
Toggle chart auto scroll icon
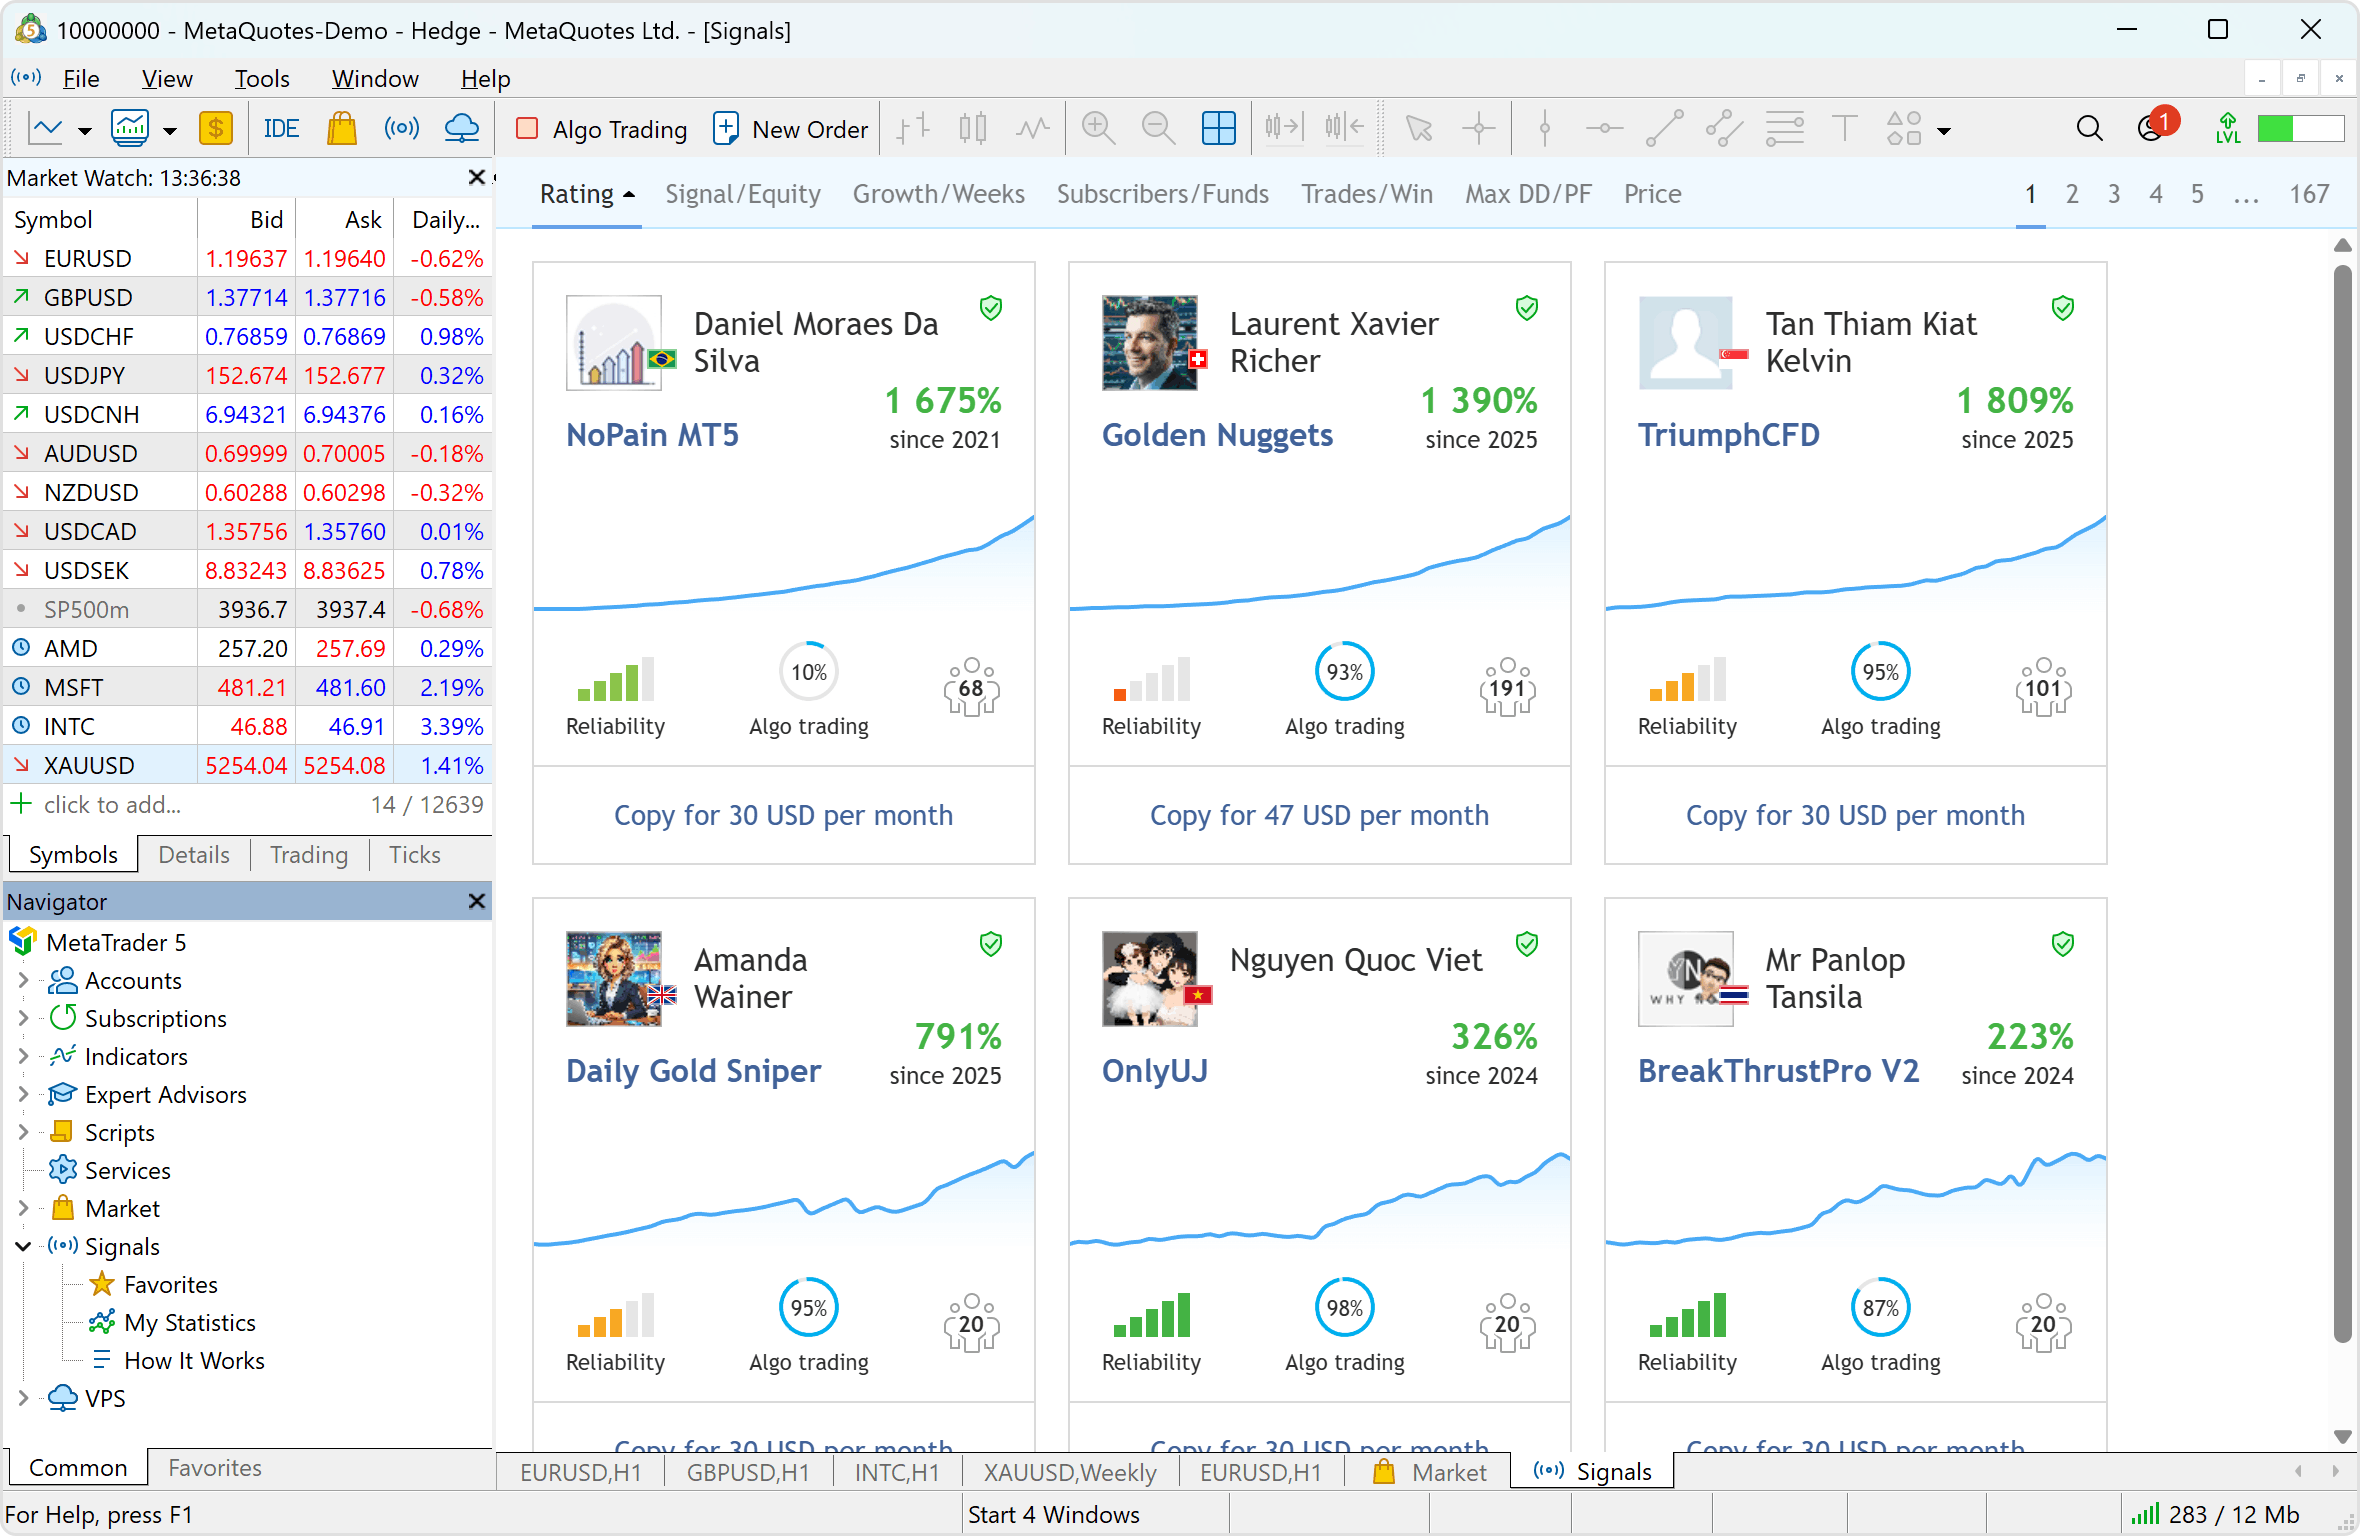[x=1283, y=128]
